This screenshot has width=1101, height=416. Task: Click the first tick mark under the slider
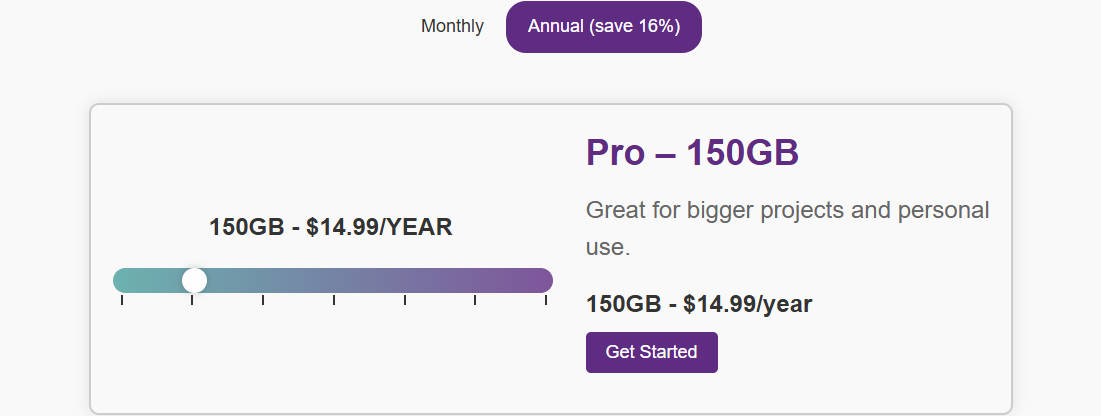(x=122, y=300)
